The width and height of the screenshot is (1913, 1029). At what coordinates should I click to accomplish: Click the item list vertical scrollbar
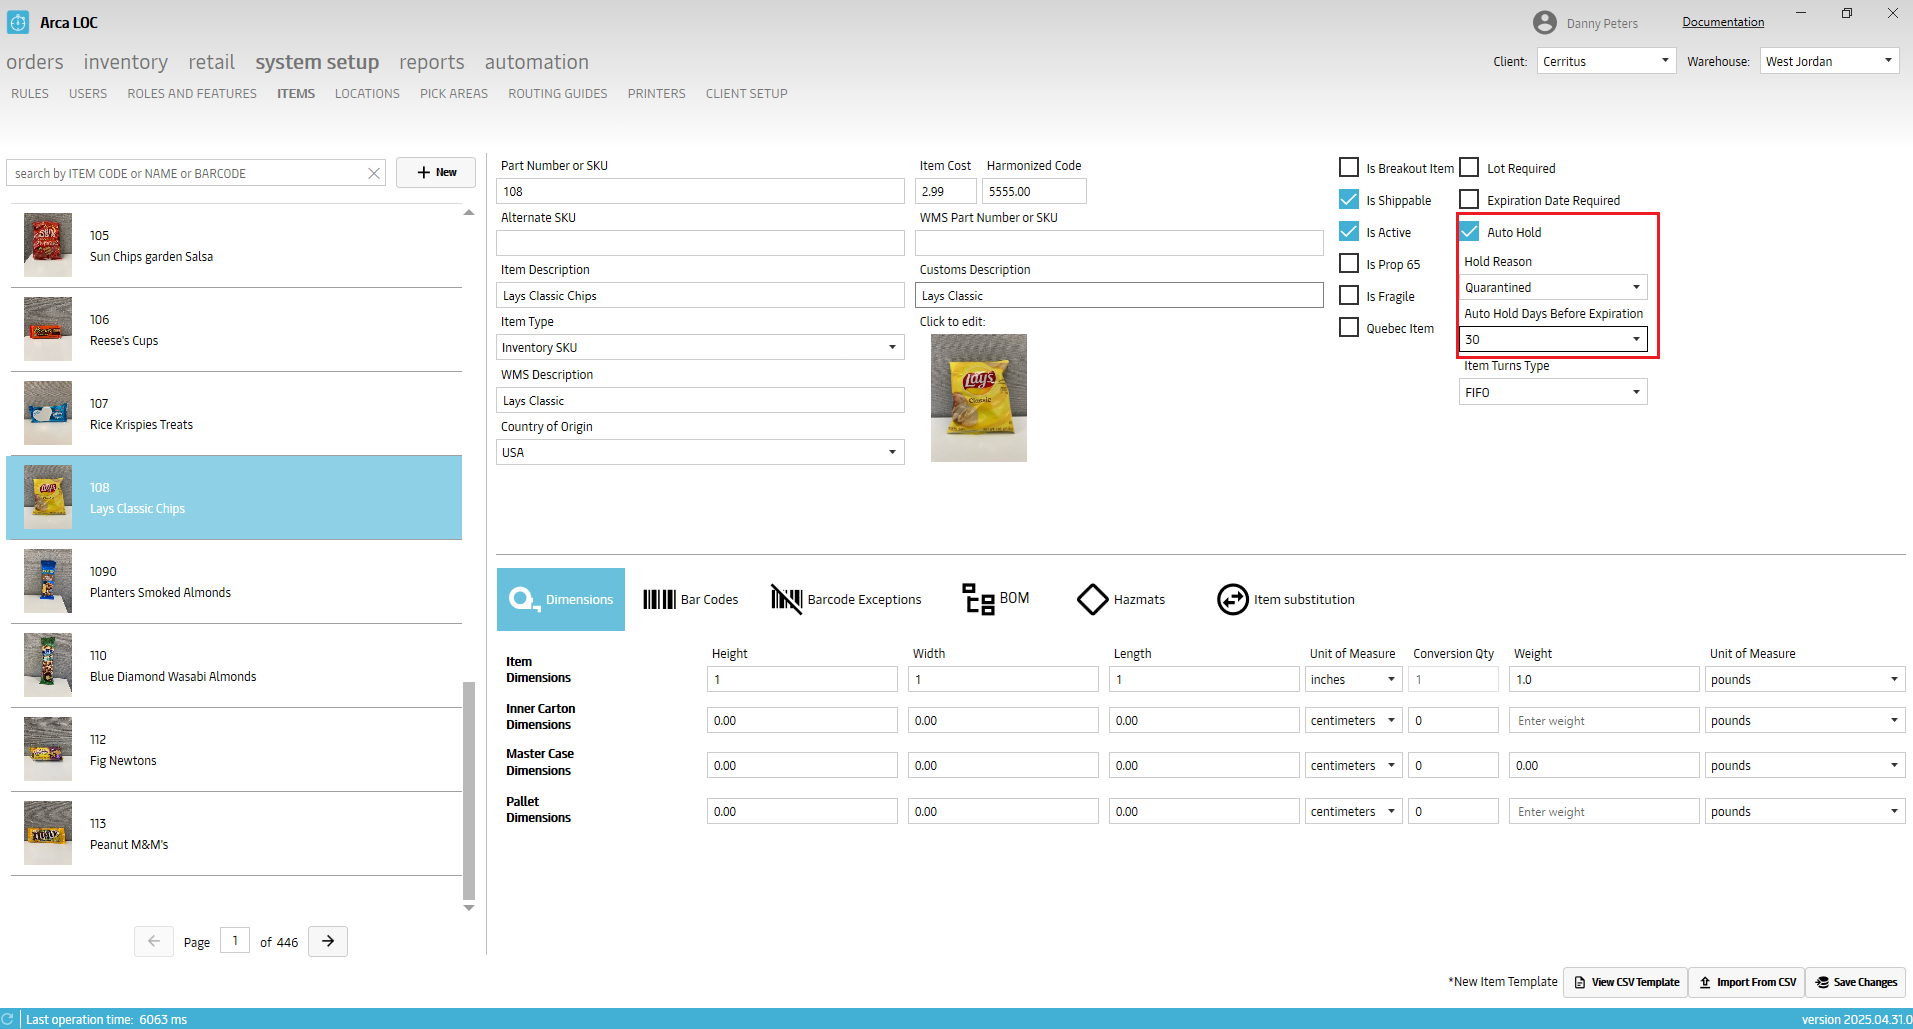pos(469,790)
